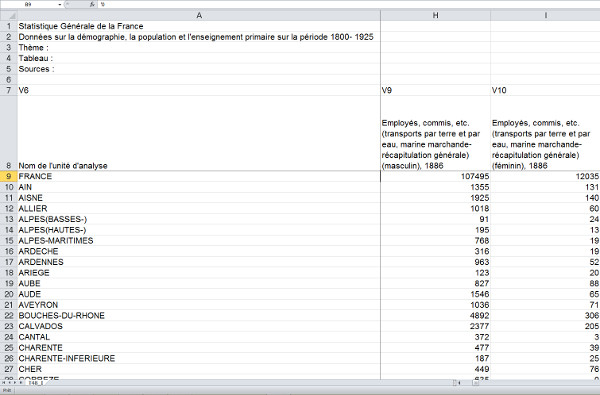This screenshot has width=600, height=395.
Task: Select column H header
Action: click(435, 15)
